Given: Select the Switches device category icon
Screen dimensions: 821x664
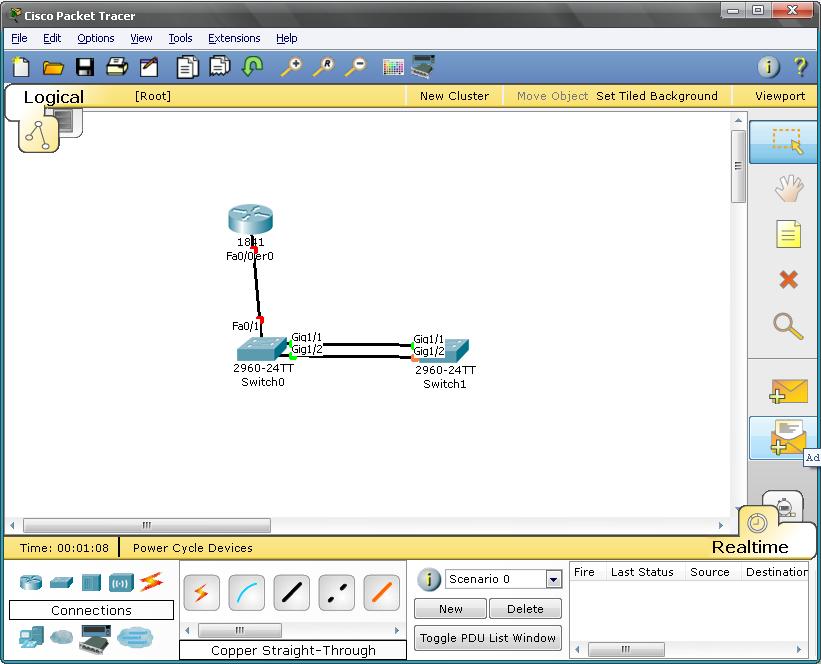Looking at the screenshot, I should [62, 582].
